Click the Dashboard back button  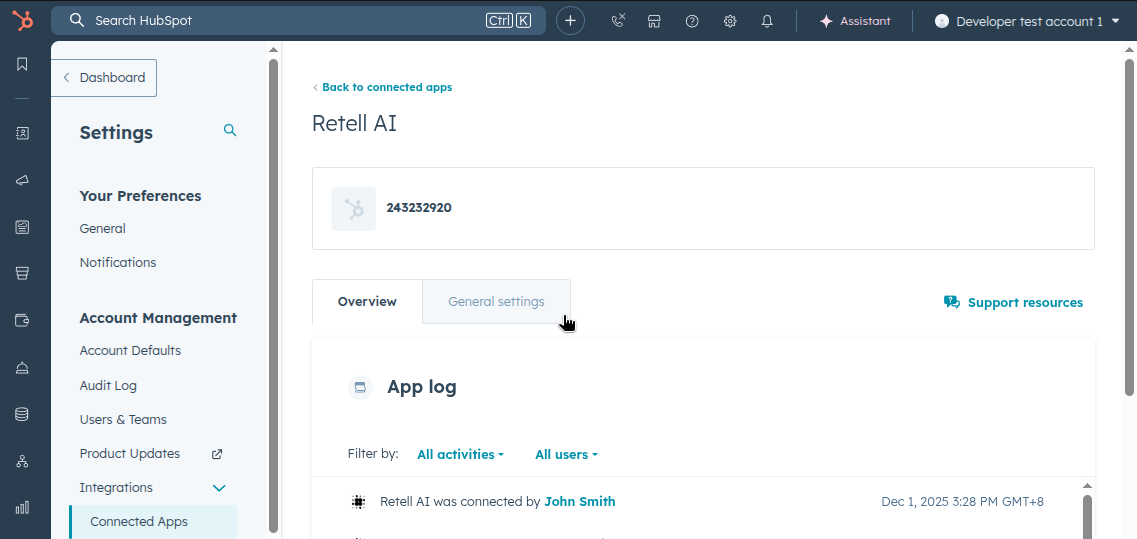point(104,78)
